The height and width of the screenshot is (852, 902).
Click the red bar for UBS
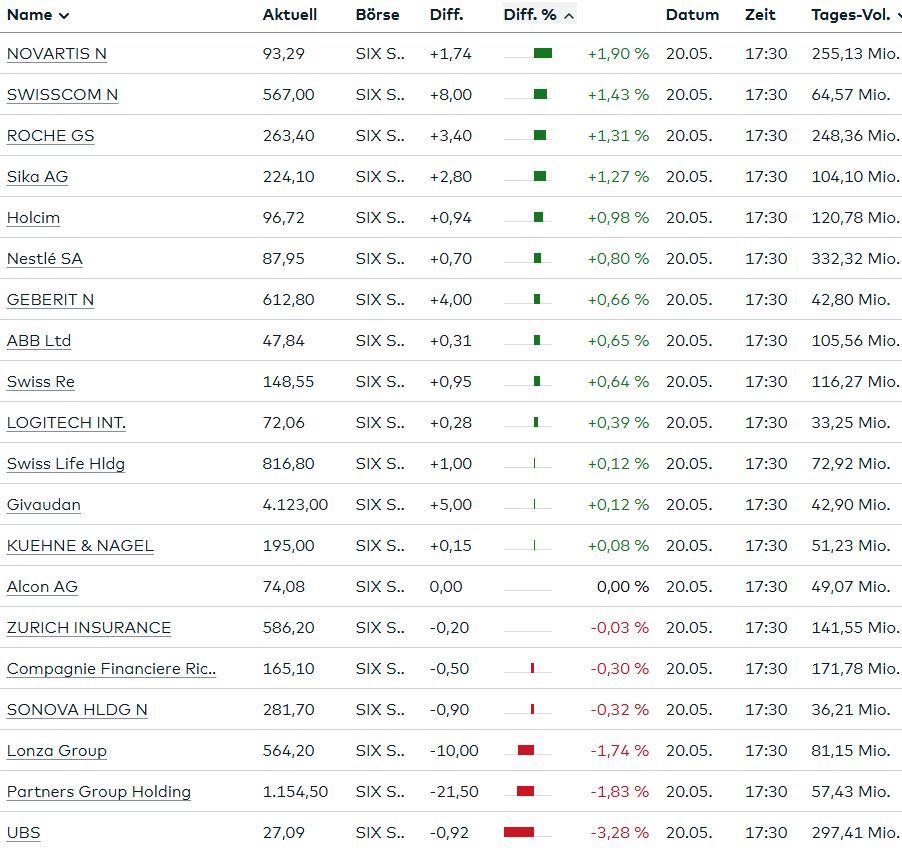click(x=519, y=832)
